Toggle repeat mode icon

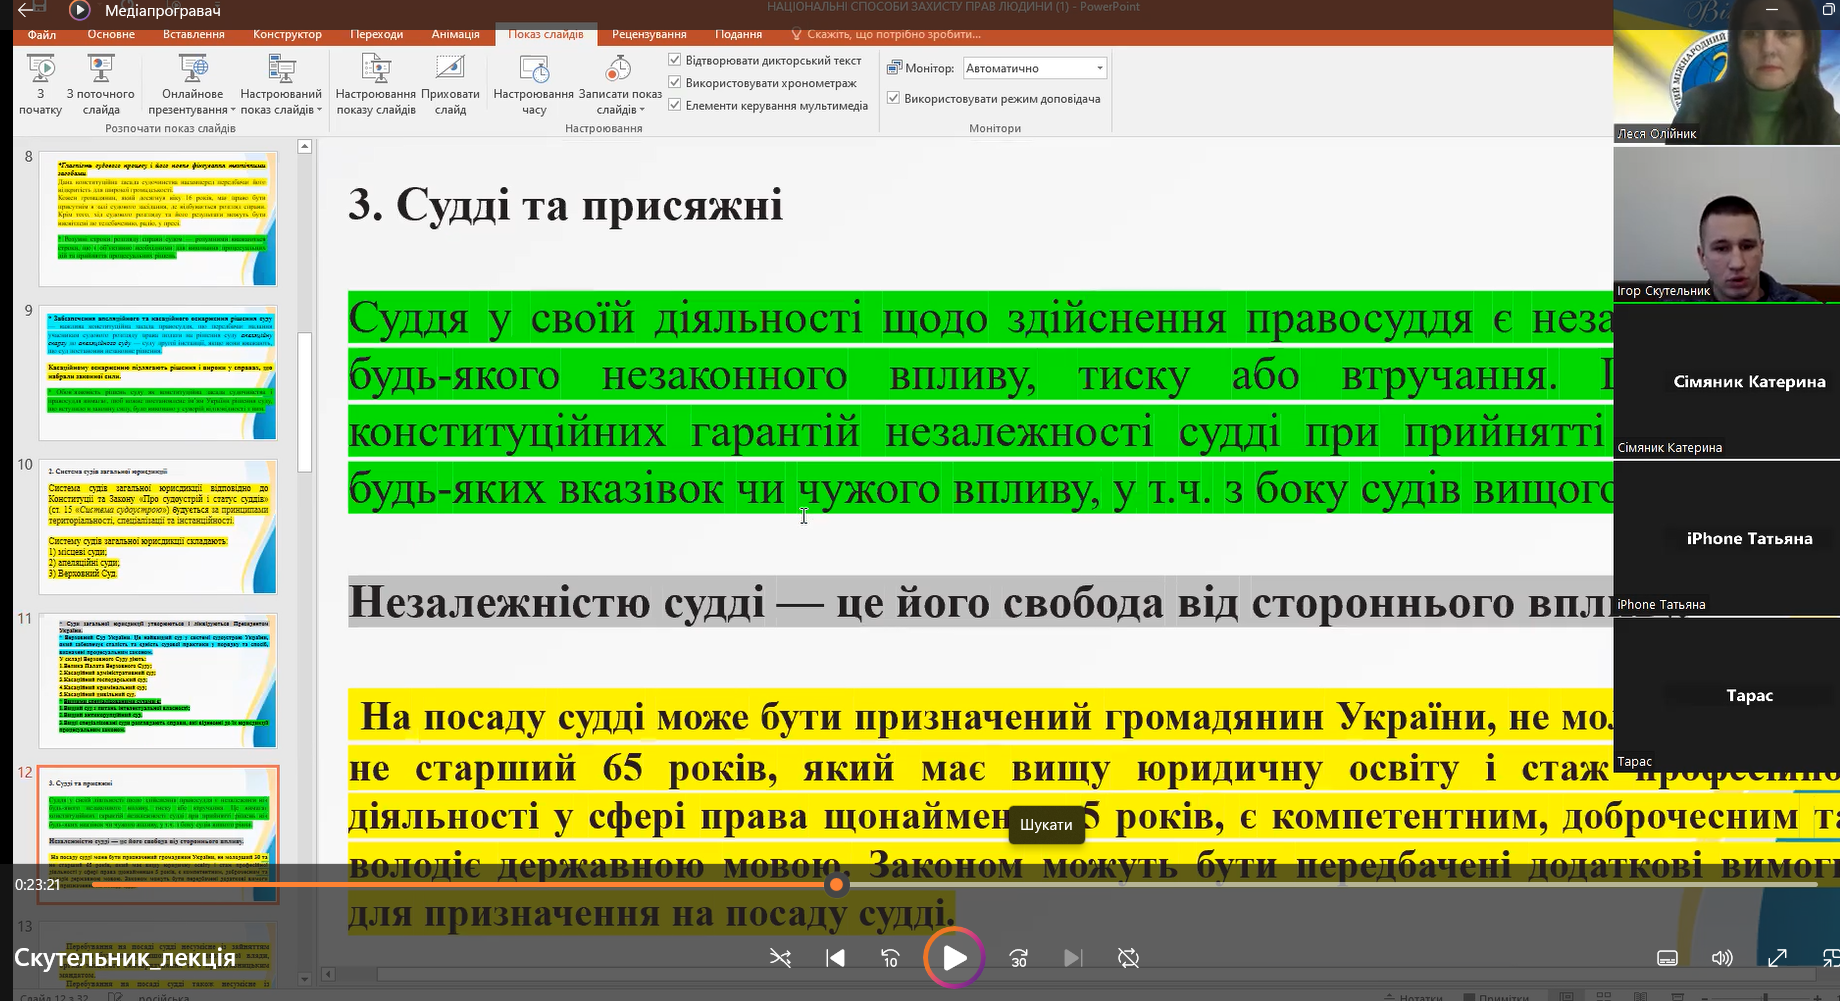1128,958
